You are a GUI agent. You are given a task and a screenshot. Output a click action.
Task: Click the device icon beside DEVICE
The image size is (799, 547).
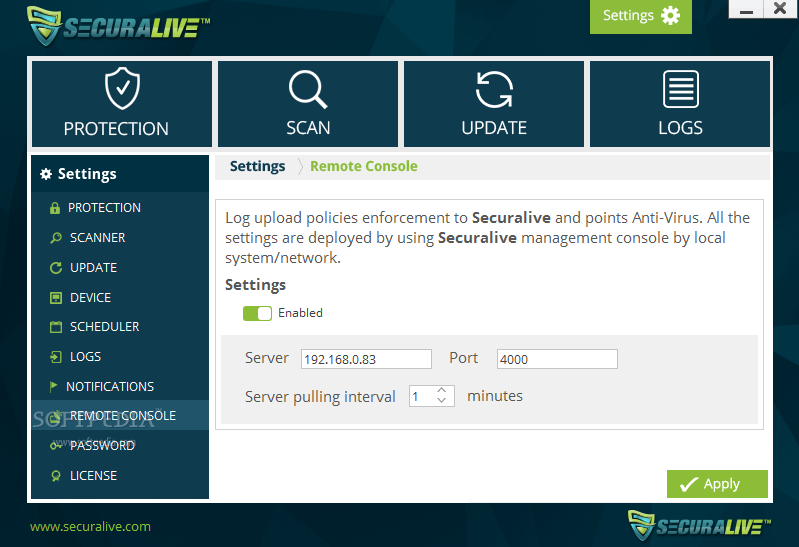coord(56,298)
